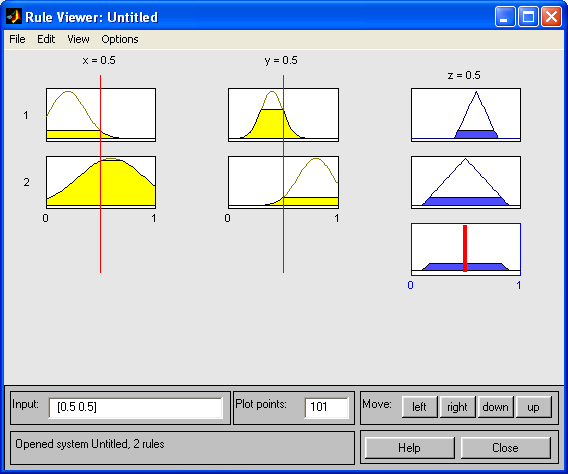Click the rule 2 y membership plot
Image resolution: width=568 pixels, height=474 pixels.
[284, 182]
